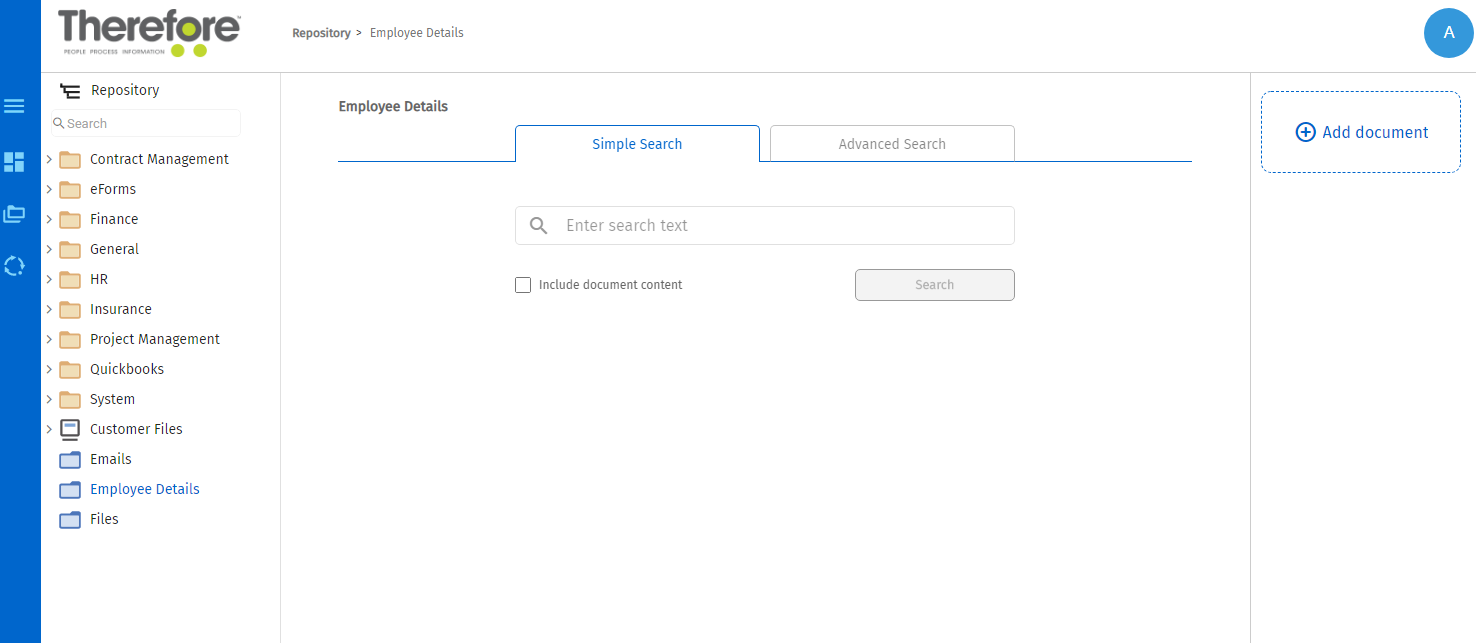Expand the HR folder chevron
Image resolution: width=1476 pixels, height=643 pixels.
coord(49,279)
